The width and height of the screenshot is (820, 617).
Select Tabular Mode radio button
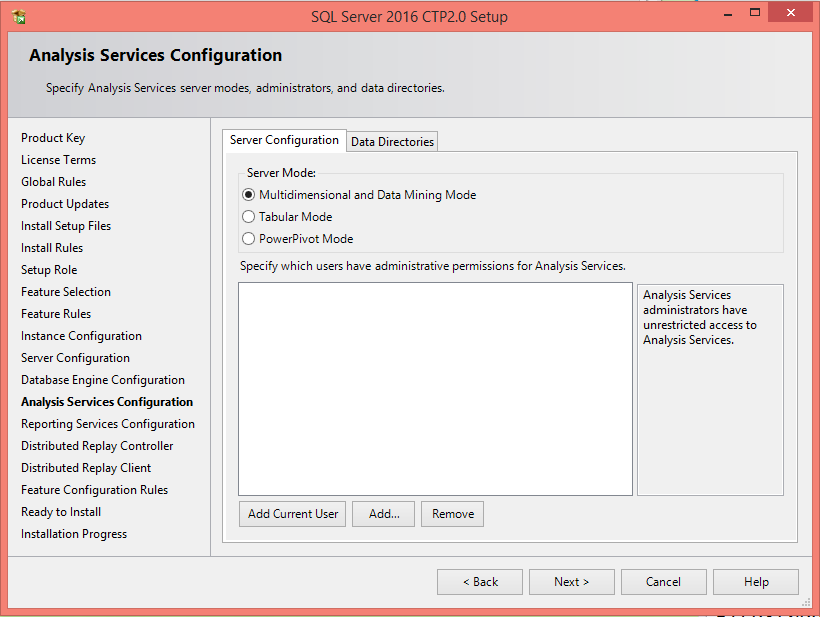pyautogui.click(x=249, y=217)
